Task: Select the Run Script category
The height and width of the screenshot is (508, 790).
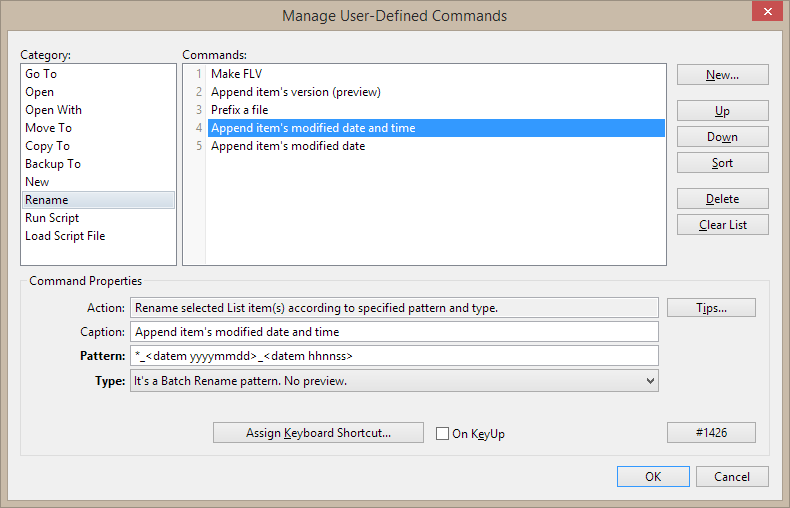Action: [x=52, y=218]
